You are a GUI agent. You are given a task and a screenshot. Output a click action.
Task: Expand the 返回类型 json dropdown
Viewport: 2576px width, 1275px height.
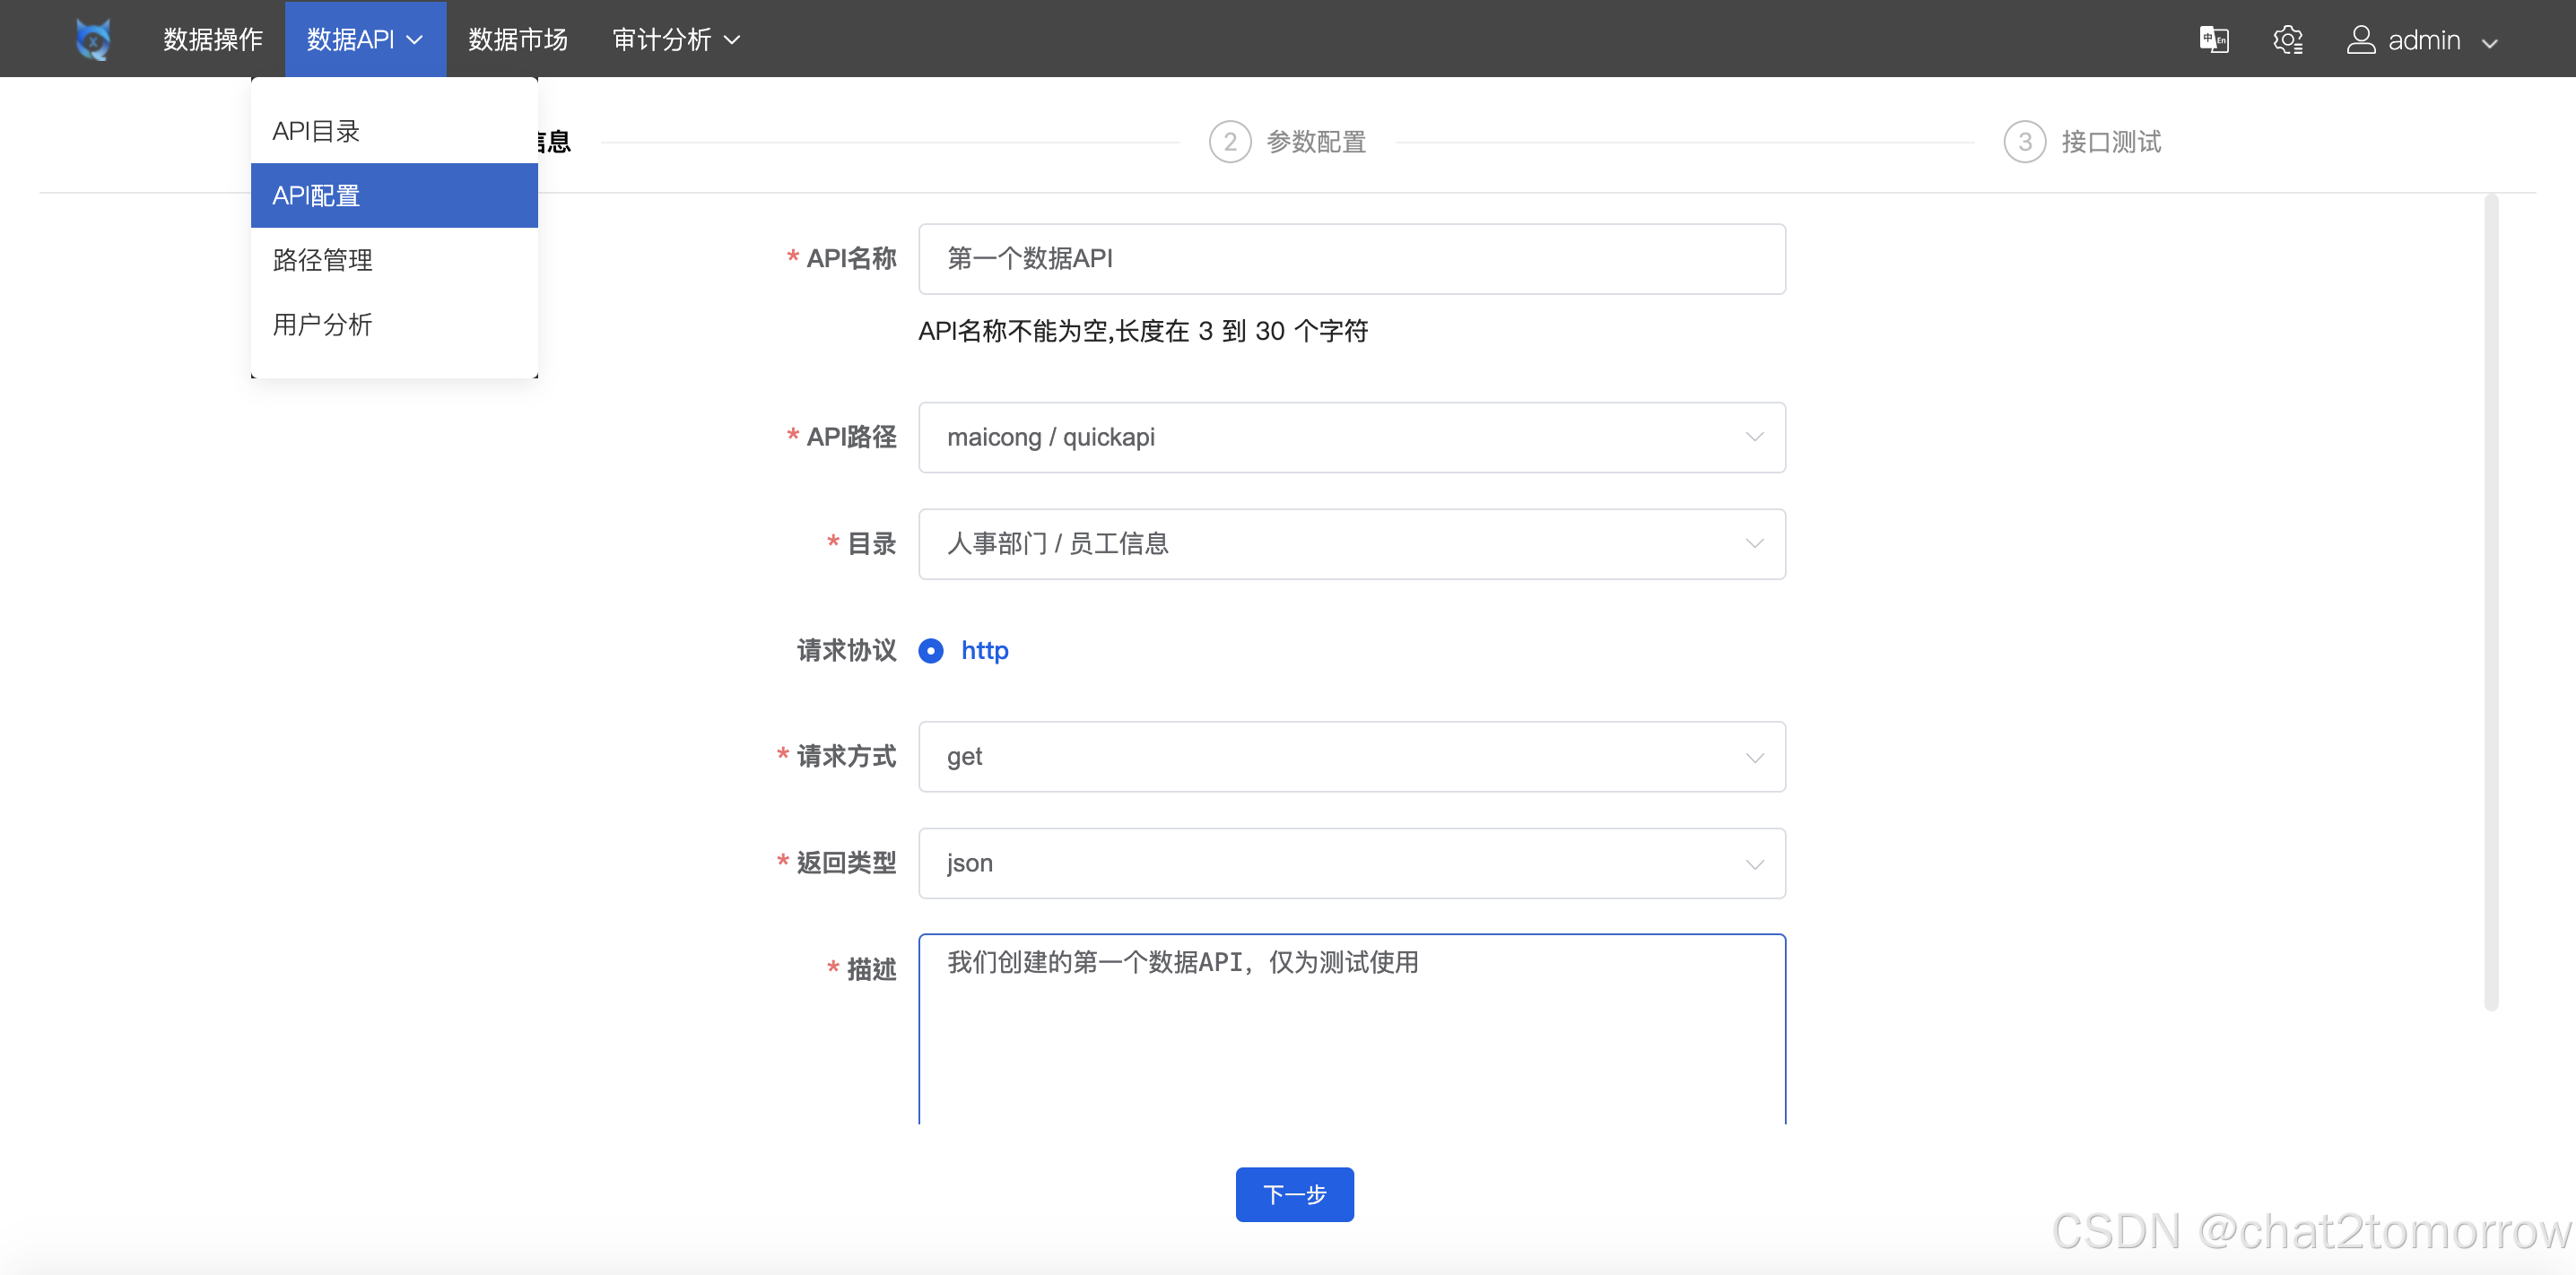click(1351, 863)
